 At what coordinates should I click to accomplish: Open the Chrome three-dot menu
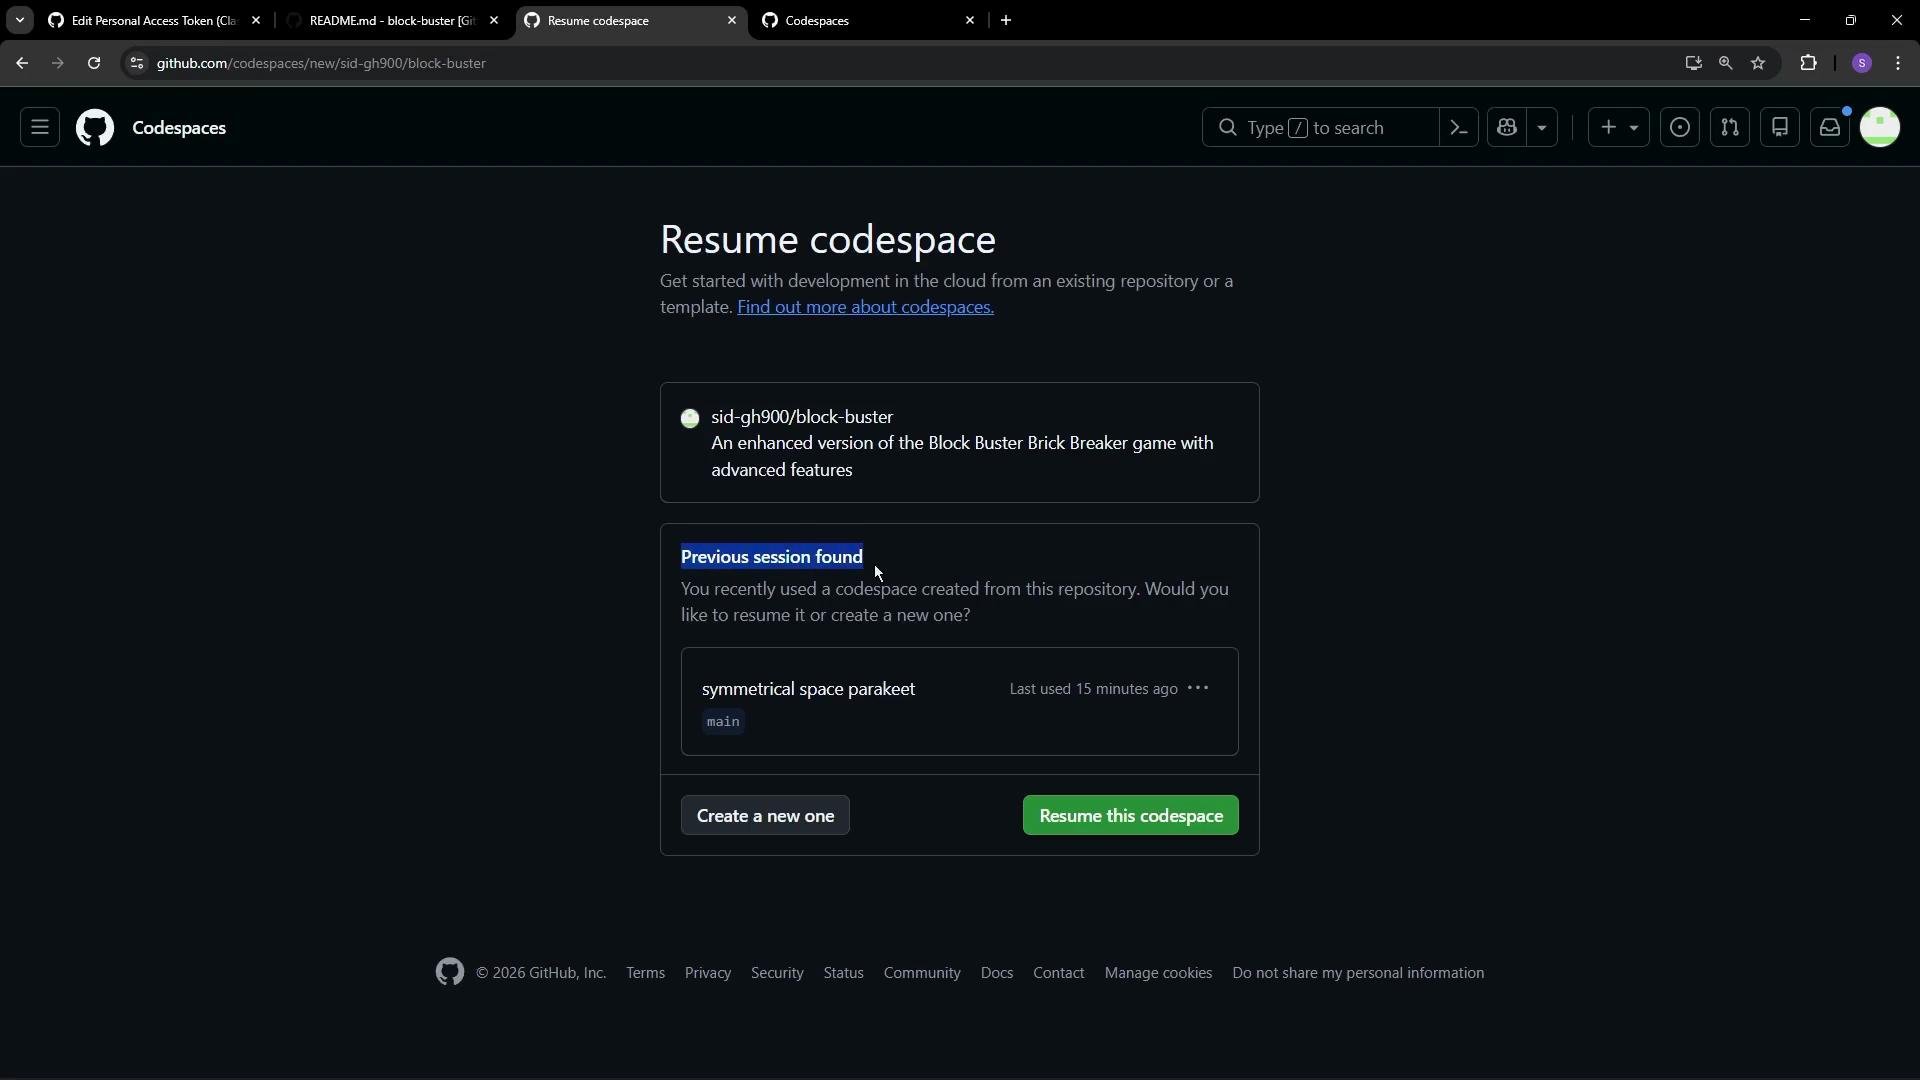(x=1899, y=63)
